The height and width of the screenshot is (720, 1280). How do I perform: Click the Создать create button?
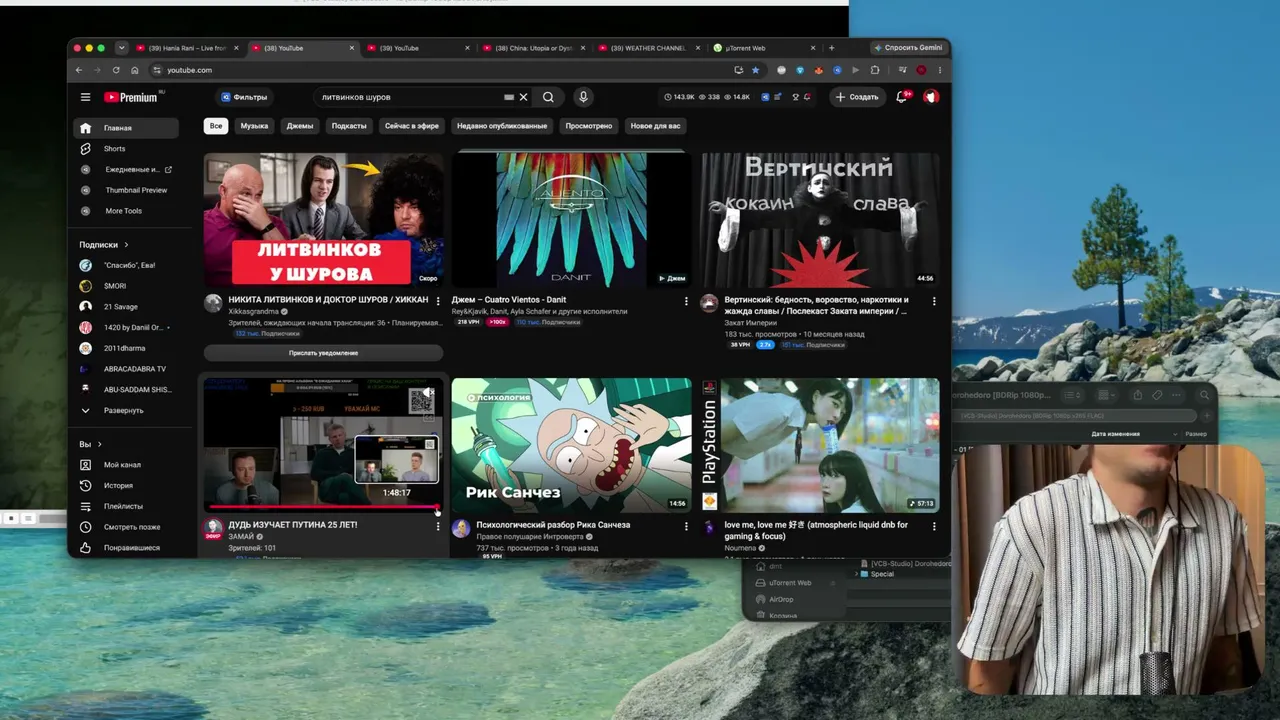[x=857, y=97]
